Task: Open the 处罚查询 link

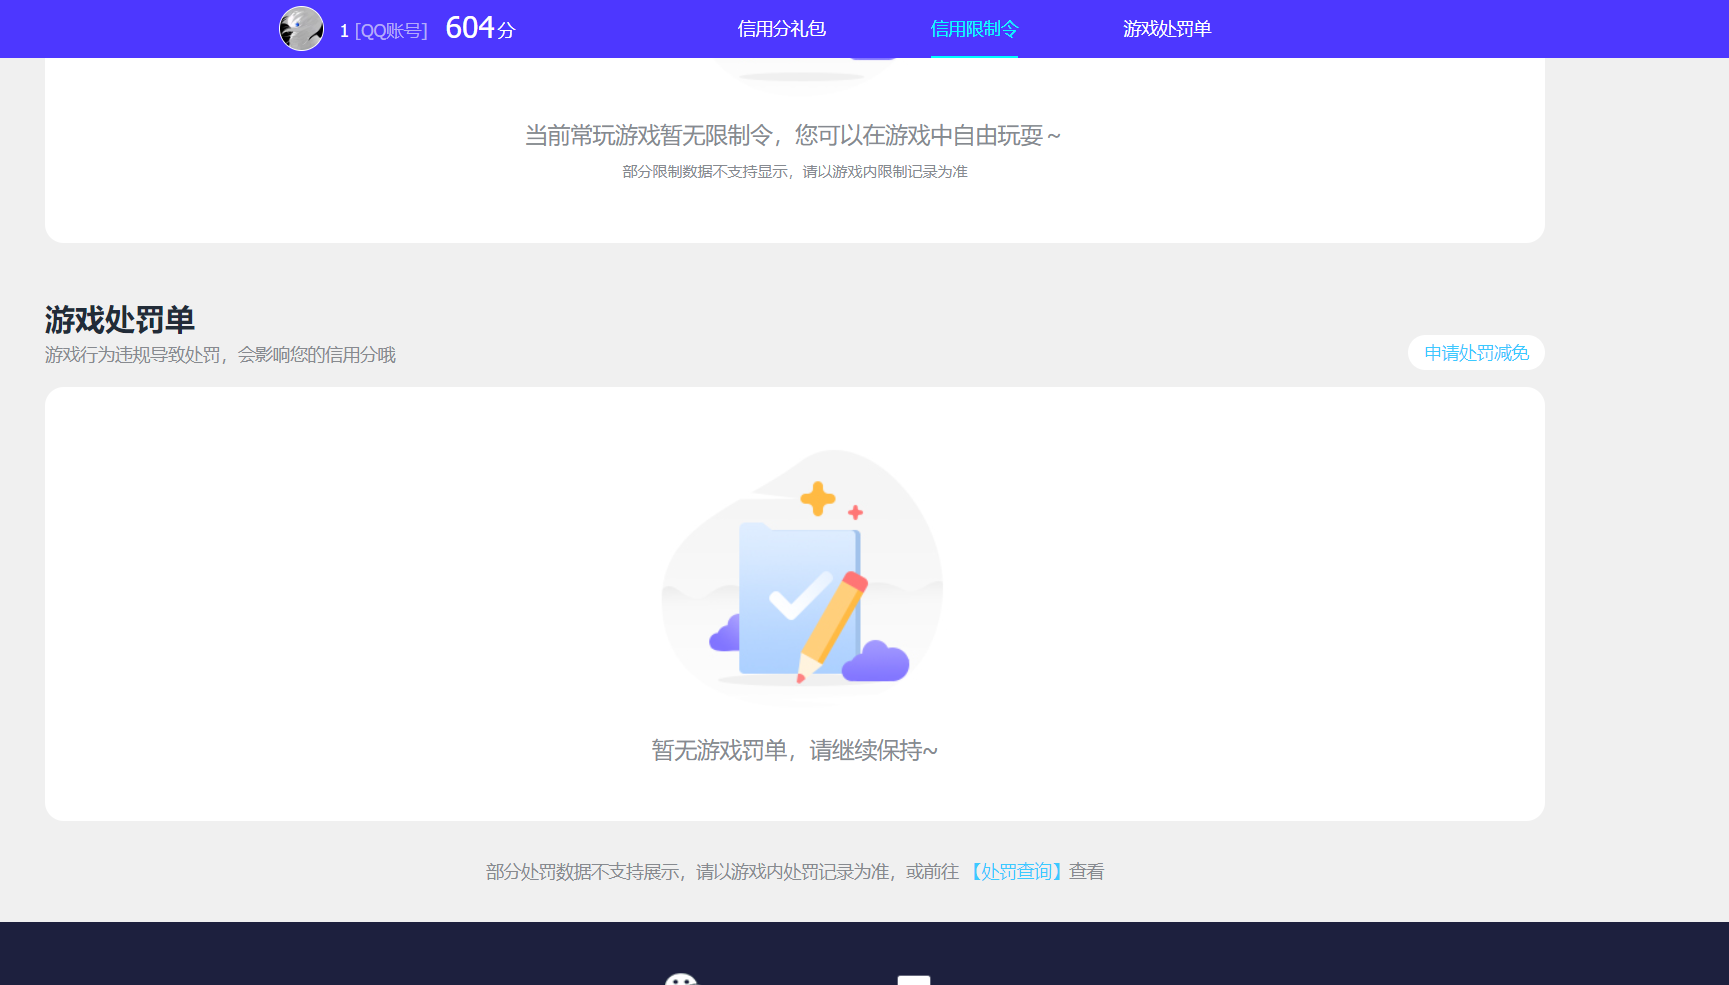Action: (x=1015, y=871)
